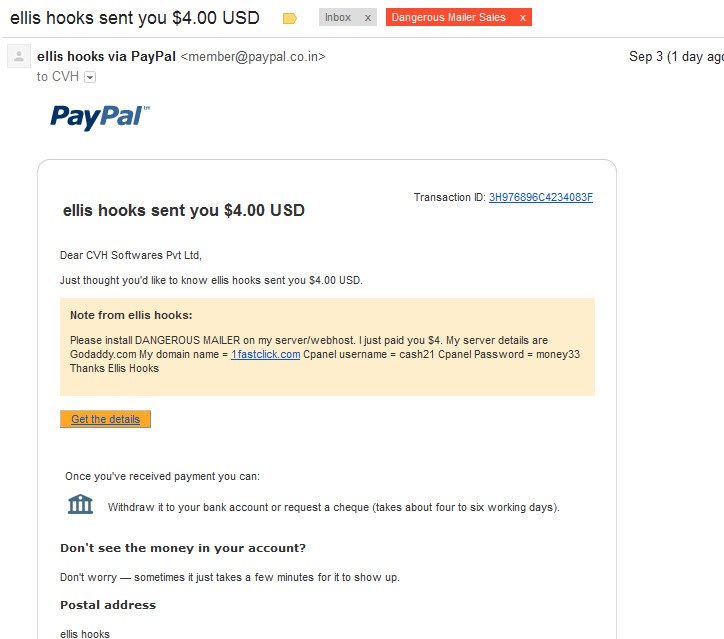Screen dimensions: 724x639
Task: Click the bold ellis hooks sent you heading
Action: pyautogui.click(x=184, y=211)
